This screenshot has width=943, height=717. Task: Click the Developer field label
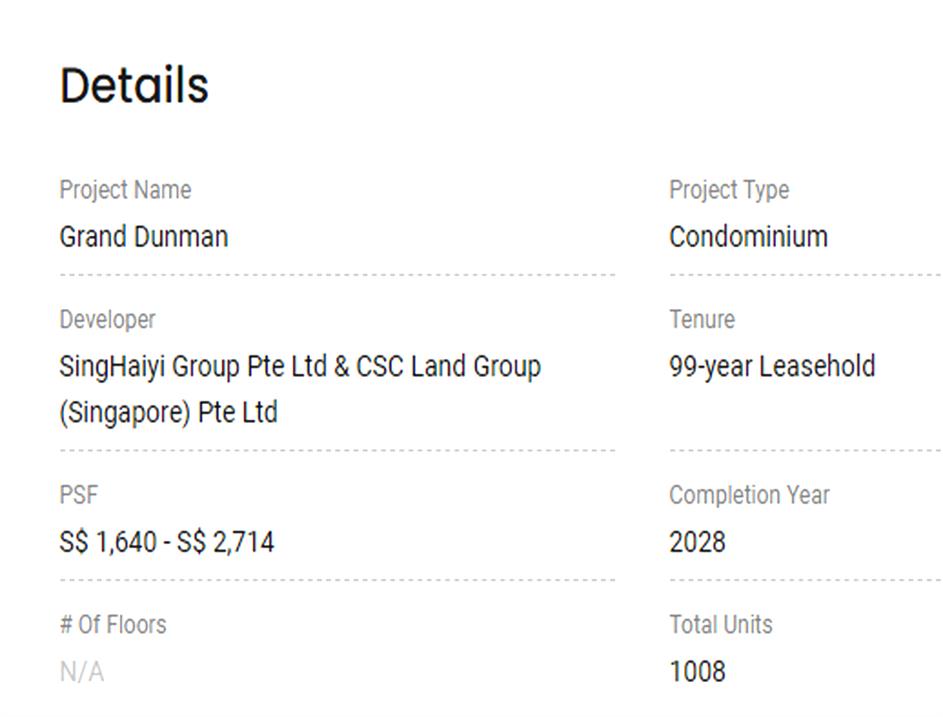coord(107,320)
